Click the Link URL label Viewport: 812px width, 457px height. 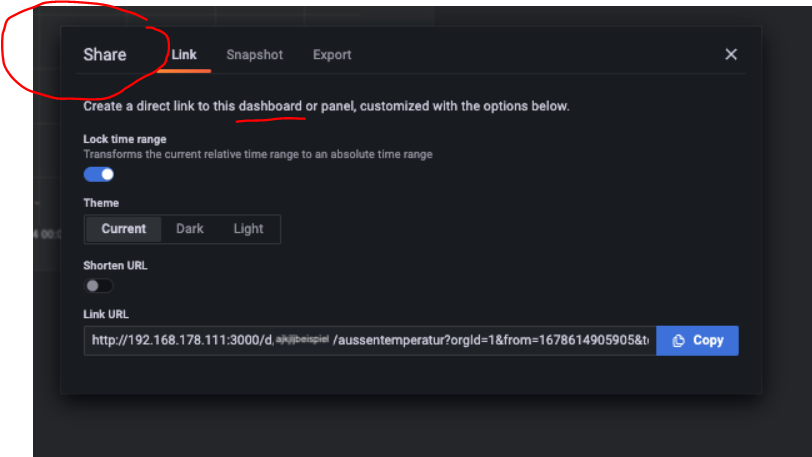tap(106, 315)
